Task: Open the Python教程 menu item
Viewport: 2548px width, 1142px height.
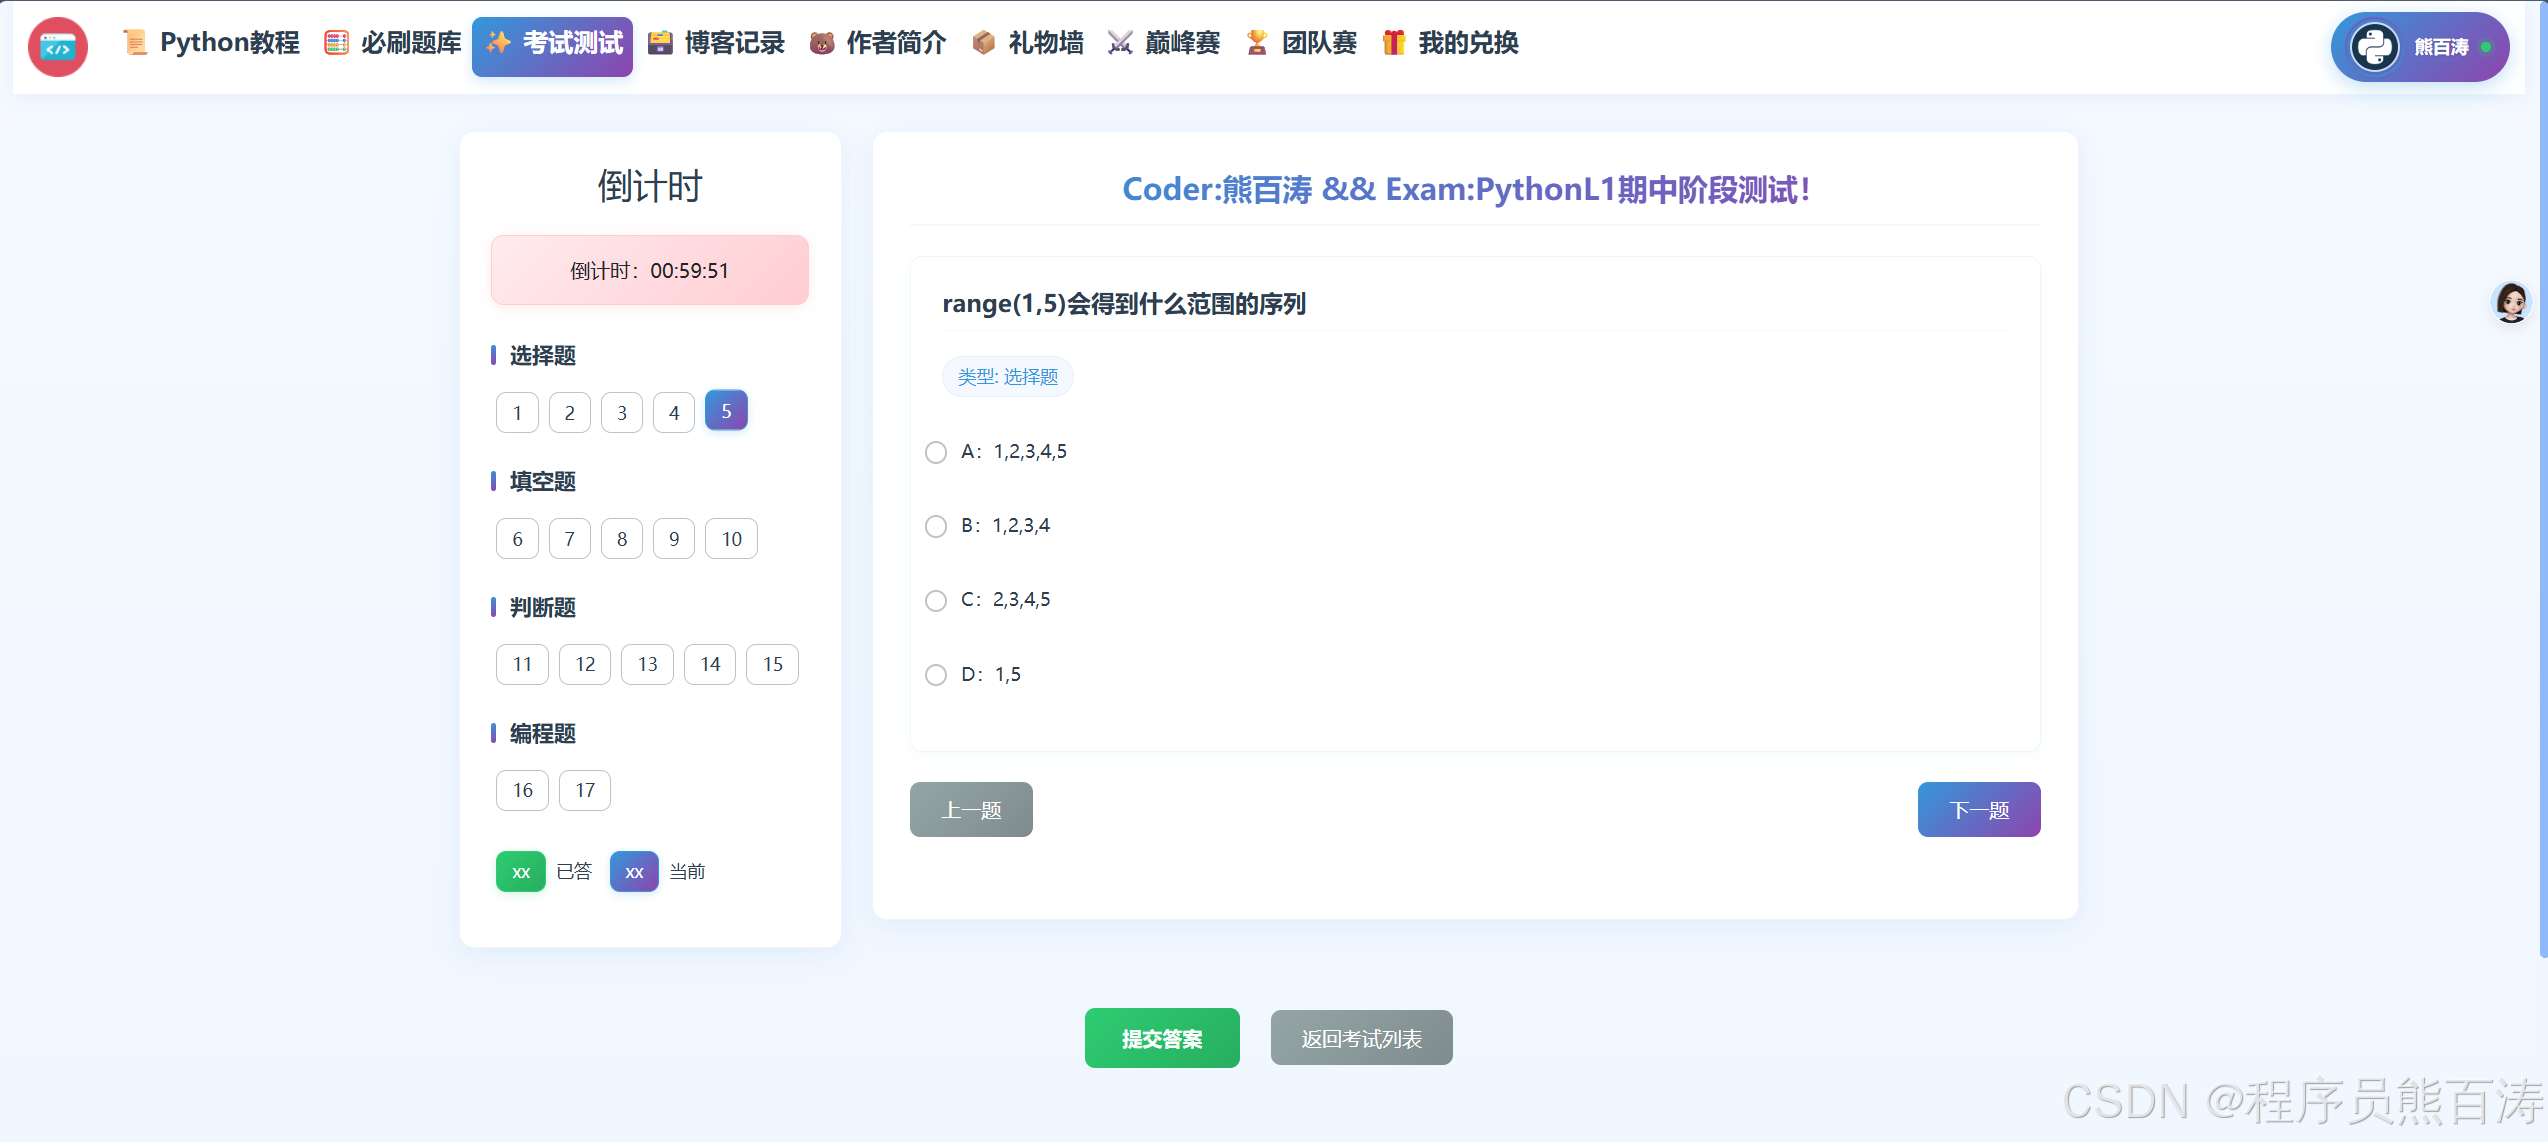Action: (x=211, y=43)
